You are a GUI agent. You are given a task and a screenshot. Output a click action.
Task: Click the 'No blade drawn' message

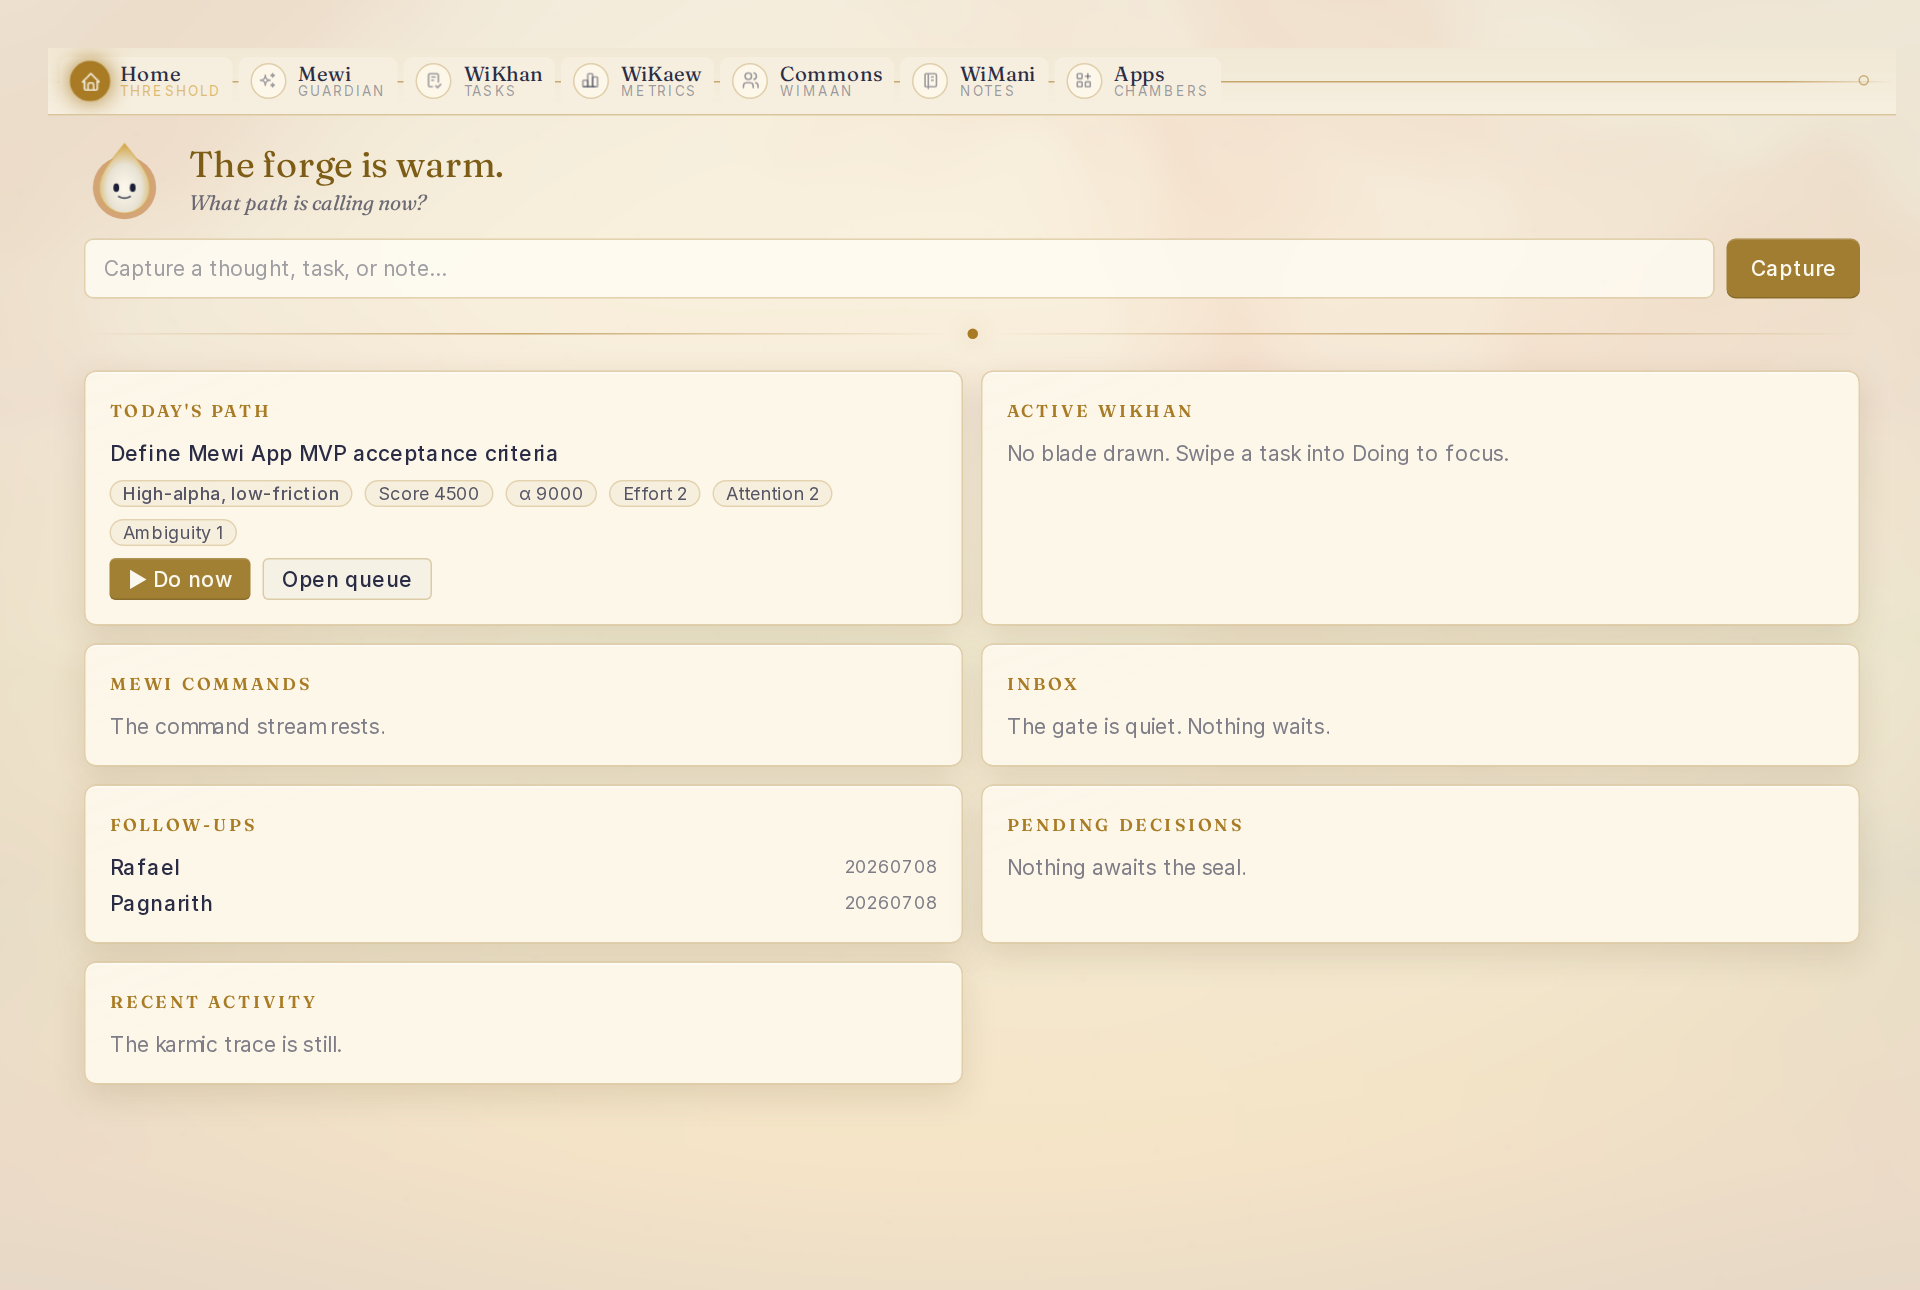click(x=1258, y=453)
